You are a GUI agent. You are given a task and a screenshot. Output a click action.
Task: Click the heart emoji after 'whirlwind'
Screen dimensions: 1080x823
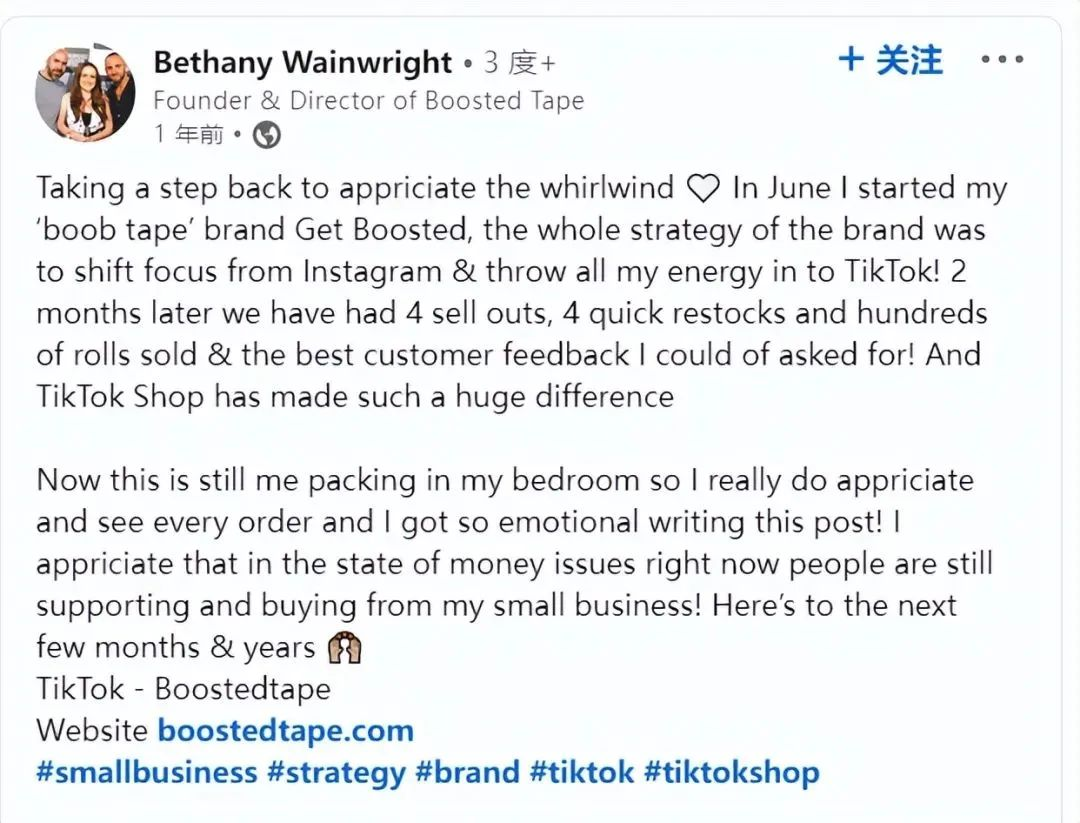pyautogui.click(x=704, y=188)
